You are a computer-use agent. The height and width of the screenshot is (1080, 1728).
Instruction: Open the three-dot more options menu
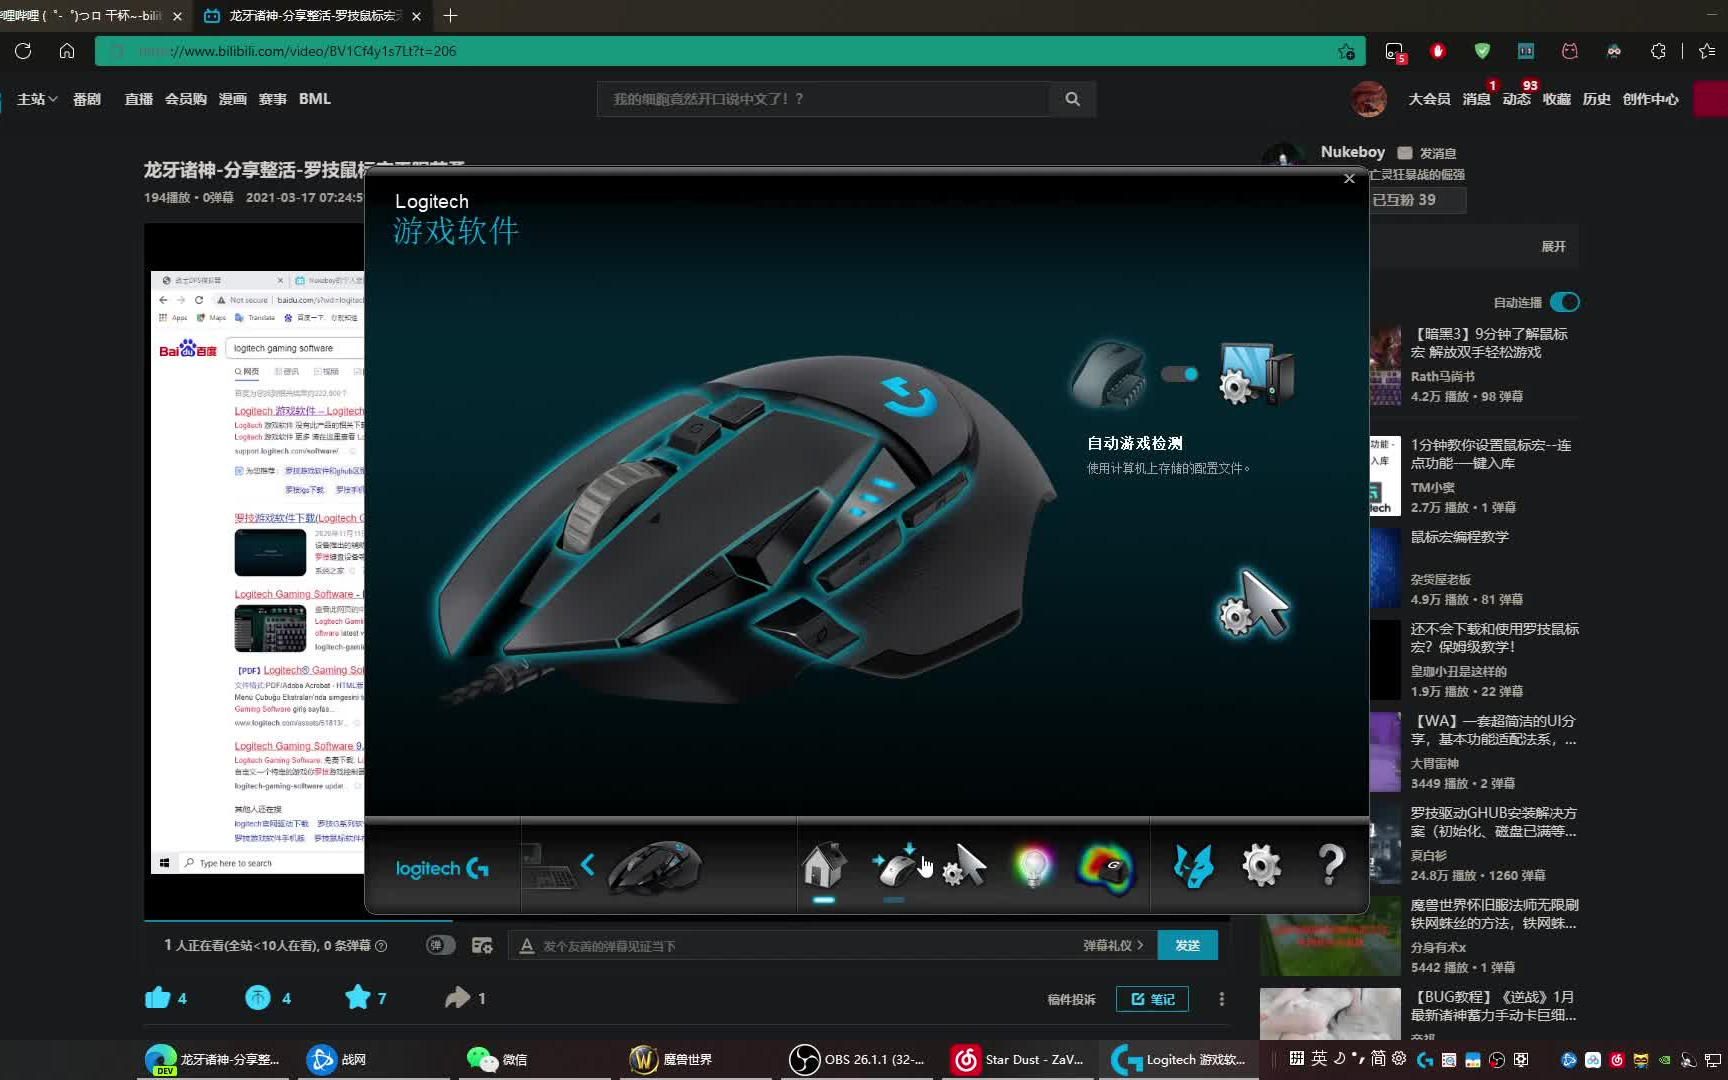(x=1221, y=999)
